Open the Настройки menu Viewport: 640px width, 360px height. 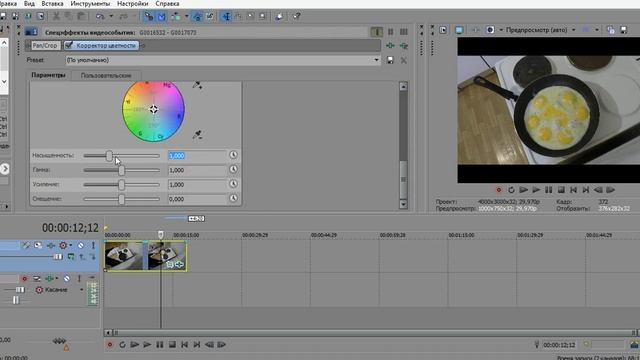tap(133, 4)
